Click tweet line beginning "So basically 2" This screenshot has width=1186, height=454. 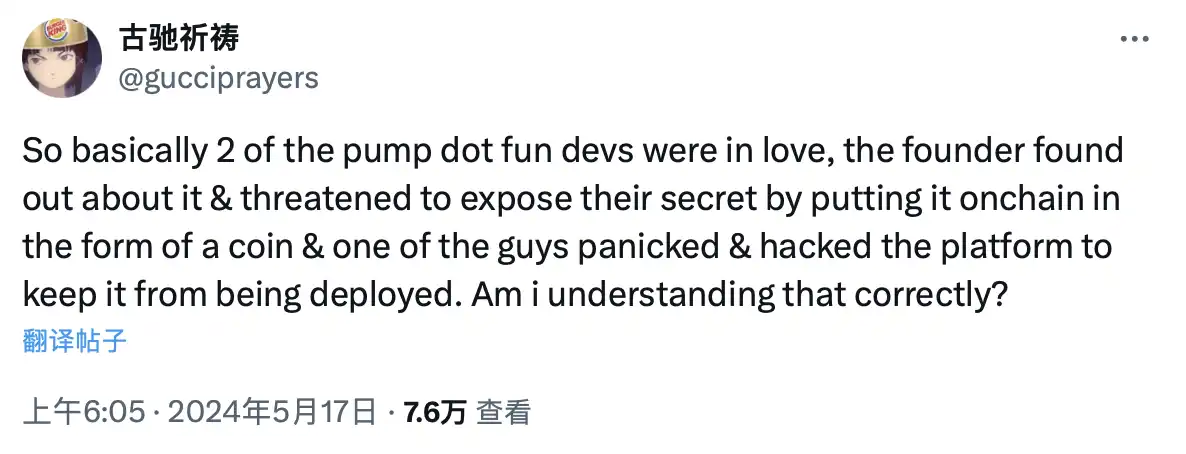click(572, 152)
